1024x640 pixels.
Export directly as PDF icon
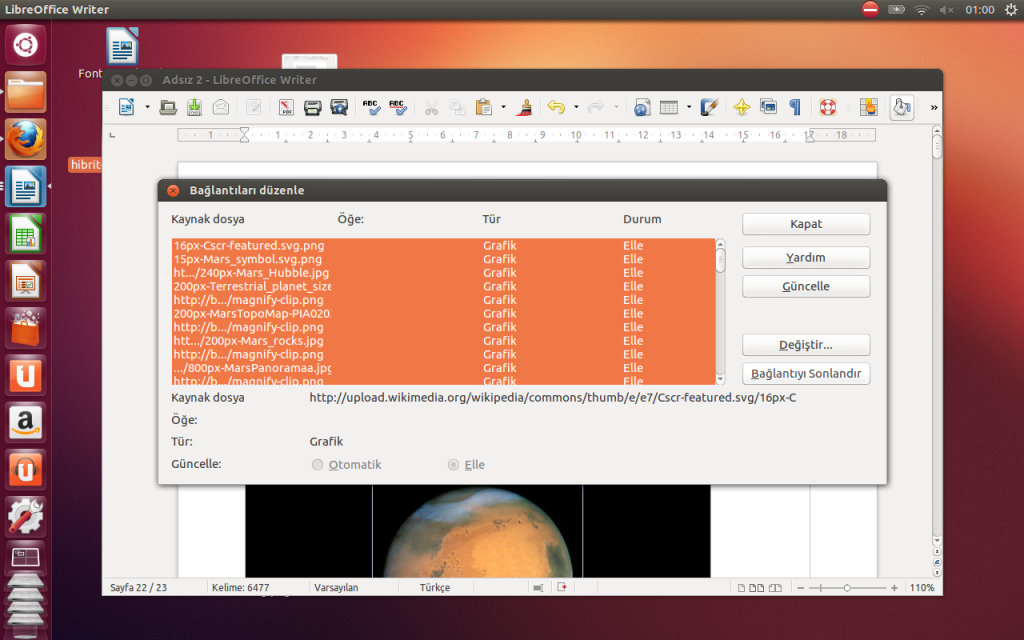tap(286, 107)
